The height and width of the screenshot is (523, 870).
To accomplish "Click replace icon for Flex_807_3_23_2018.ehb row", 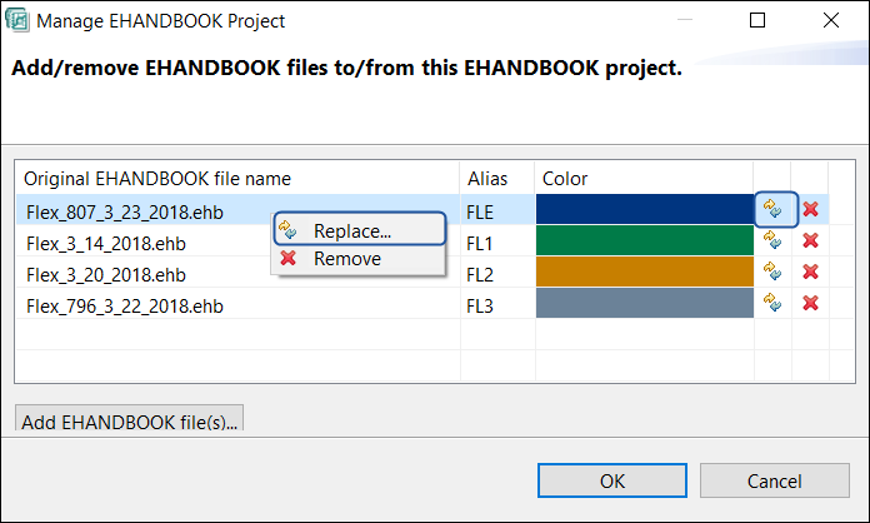I will [x=772, y=209].
